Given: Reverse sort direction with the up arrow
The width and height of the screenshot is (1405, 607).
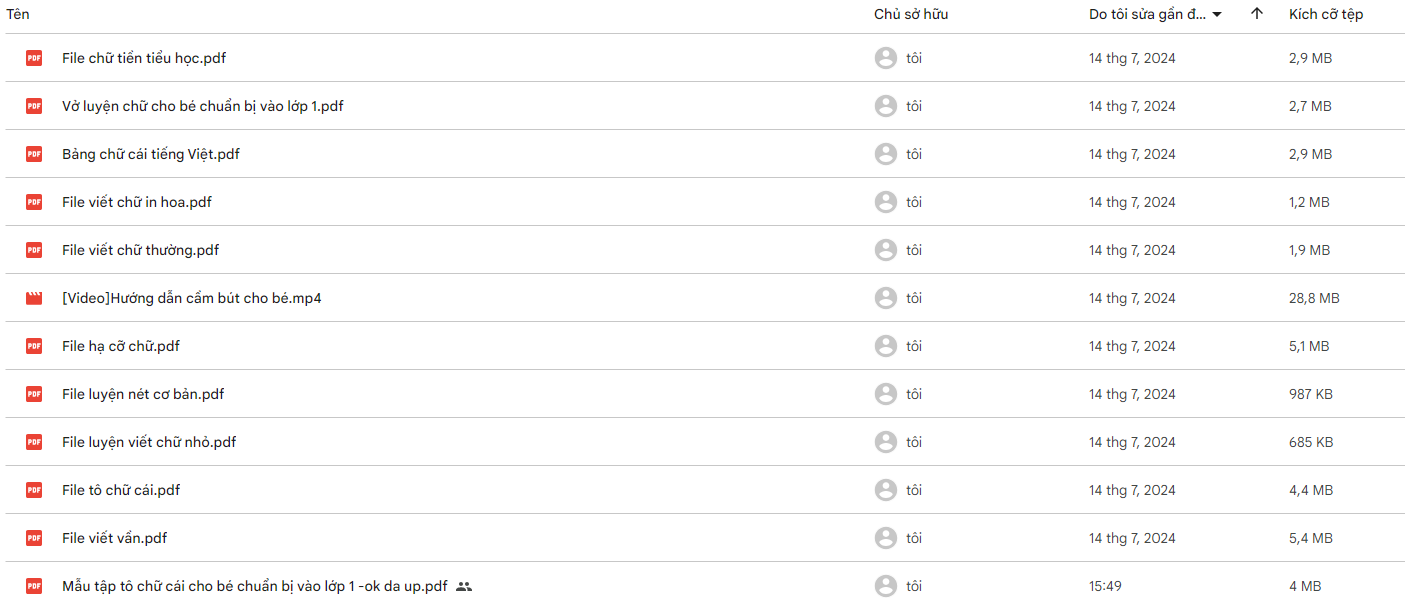Looking at the screenshot, I should tap(1257, 14).
